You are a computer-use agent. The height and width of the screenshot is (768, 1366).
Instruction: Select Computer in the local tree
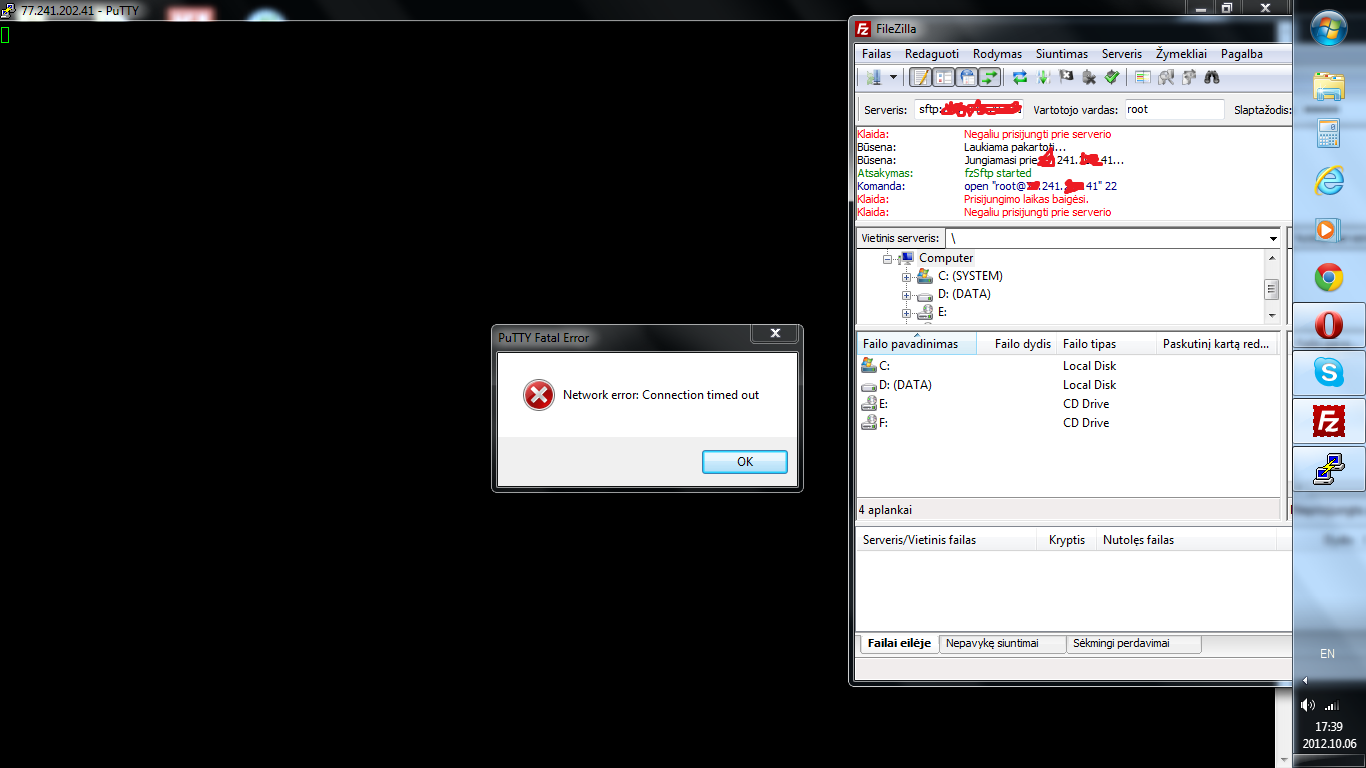pos(946,258)
